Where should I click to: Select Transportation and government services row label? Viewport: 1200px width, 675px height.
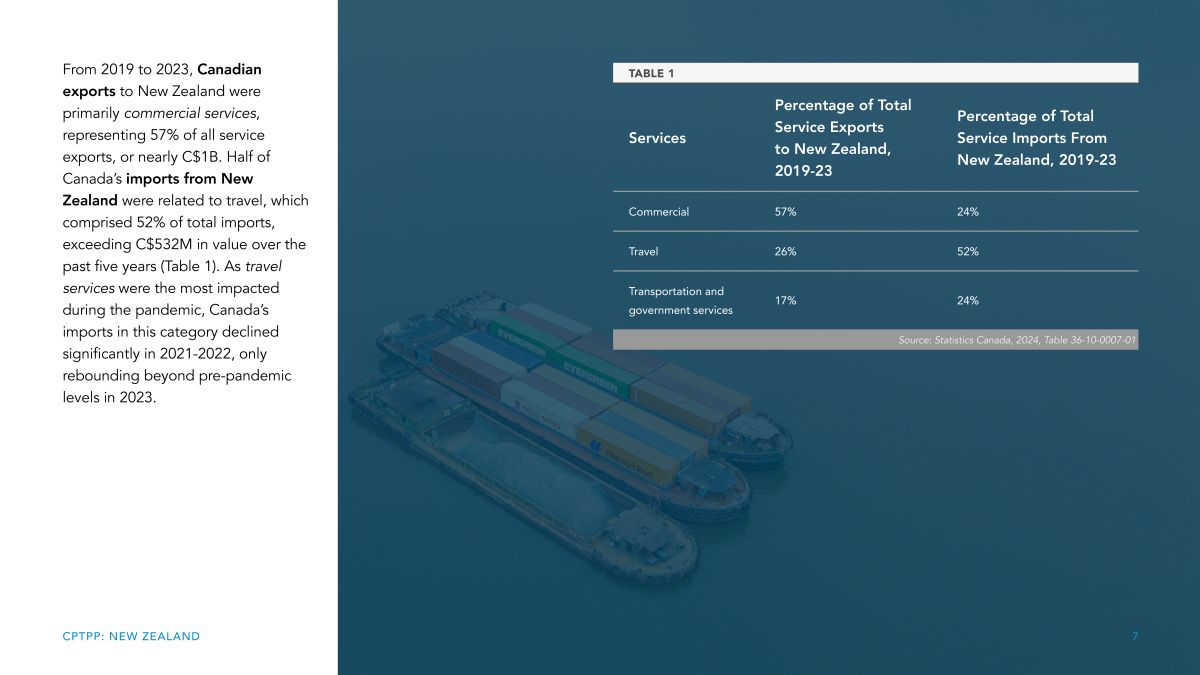[x=680, y=300]
